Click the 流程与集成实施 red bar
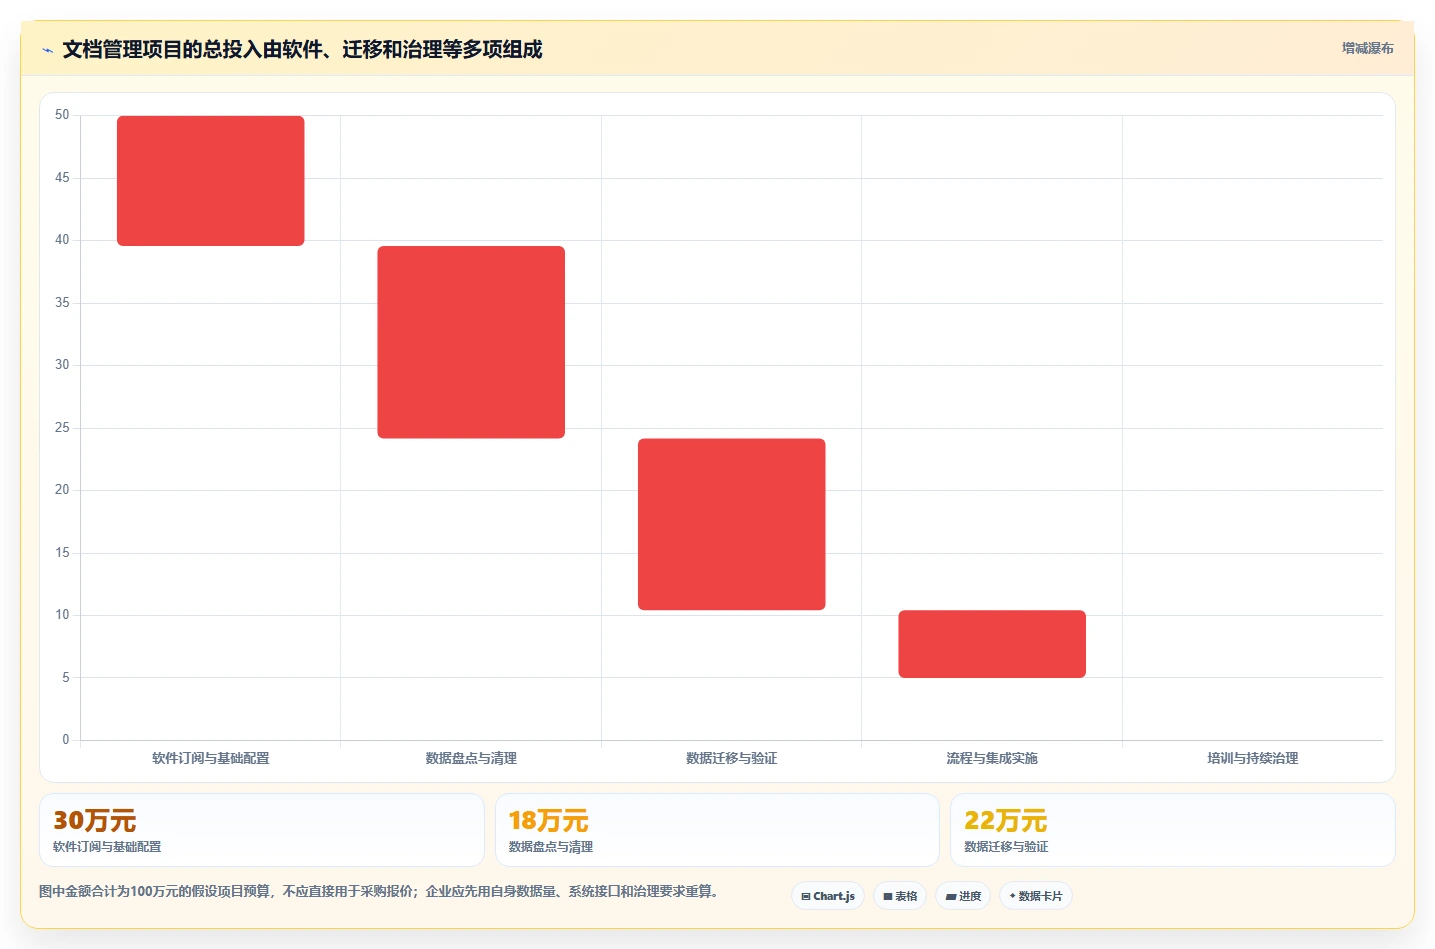The image size is (1435, 949). tap(992, 644)
